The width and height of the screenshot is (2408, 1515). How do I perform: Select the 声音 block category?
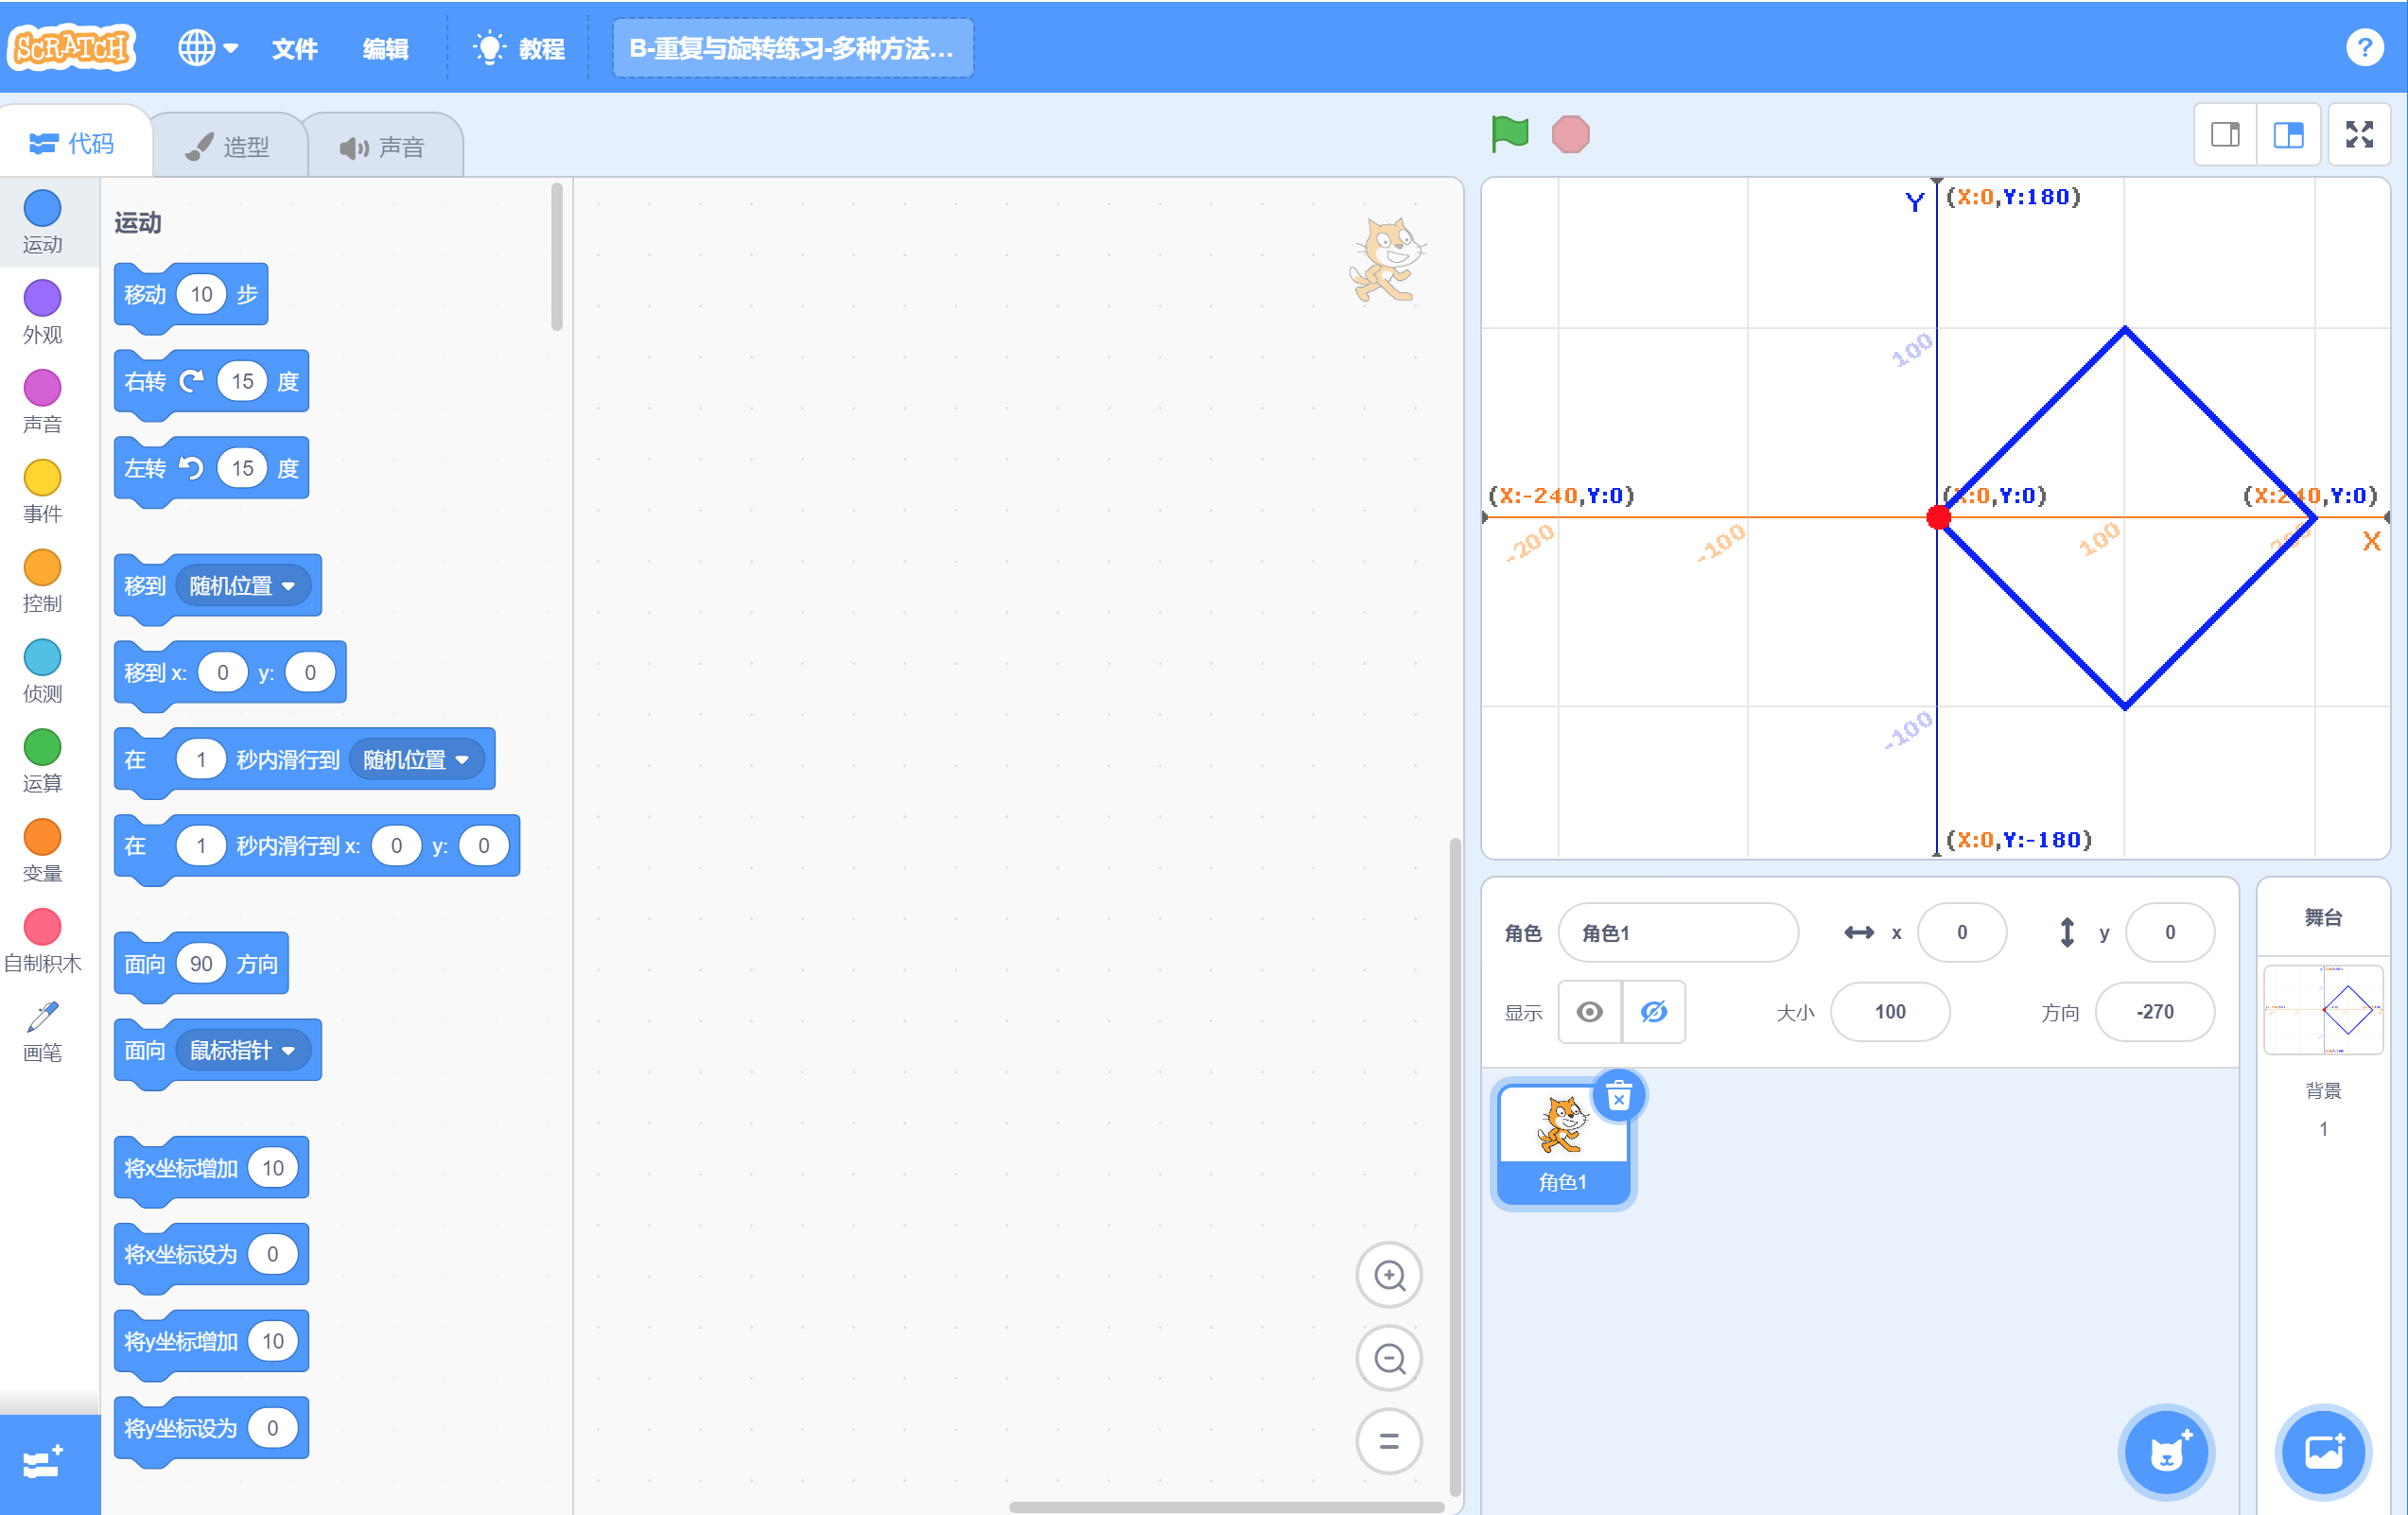pos(42,402)
